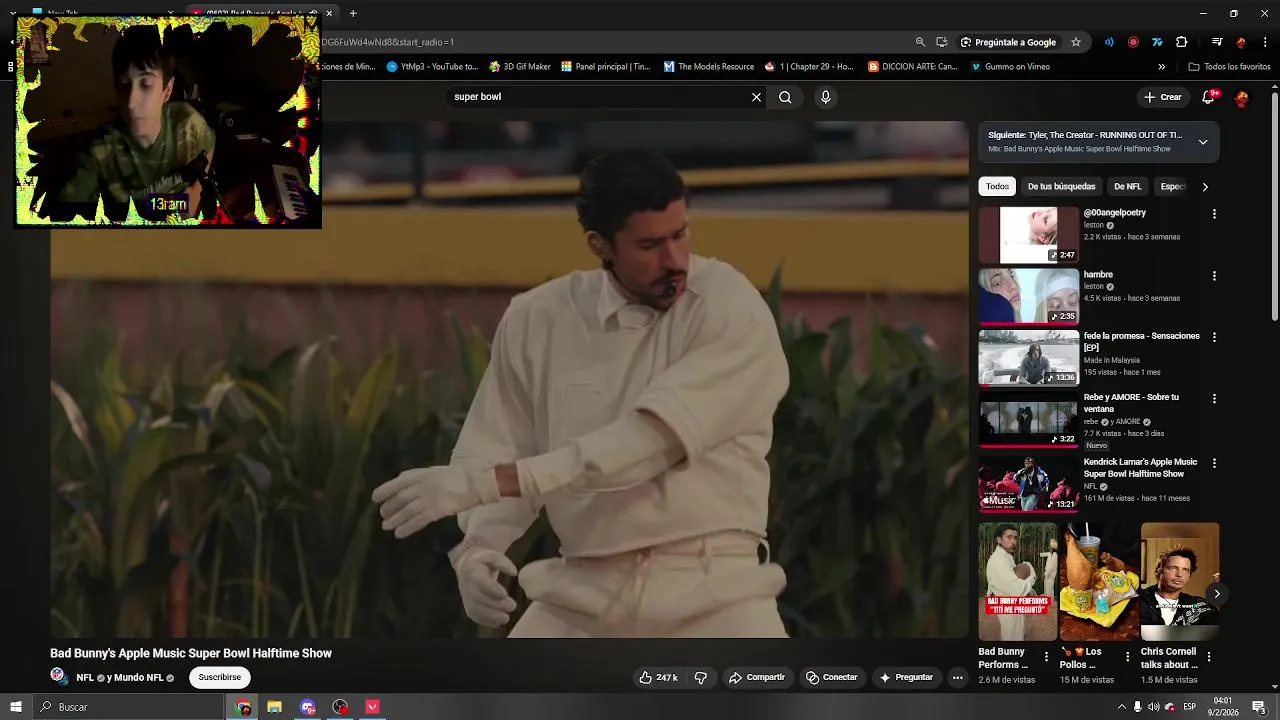Click the red record extension icon
The image size is (1280, 720).
1133,42
